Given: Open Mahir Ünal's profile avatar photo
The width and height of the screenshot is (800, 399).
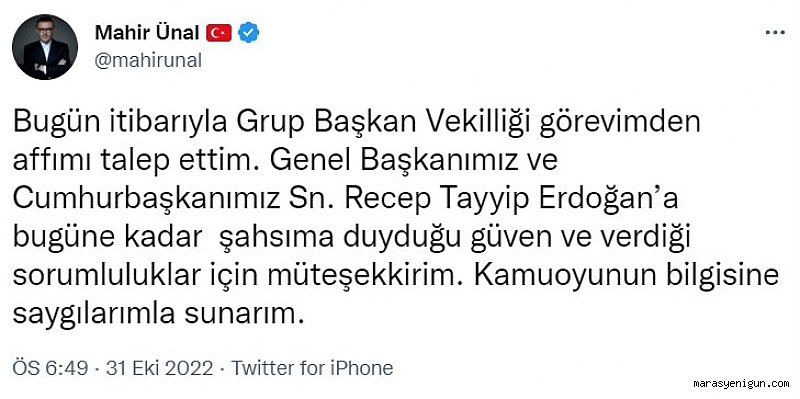Looking at the screenshot, I should (x=45, y=47).
